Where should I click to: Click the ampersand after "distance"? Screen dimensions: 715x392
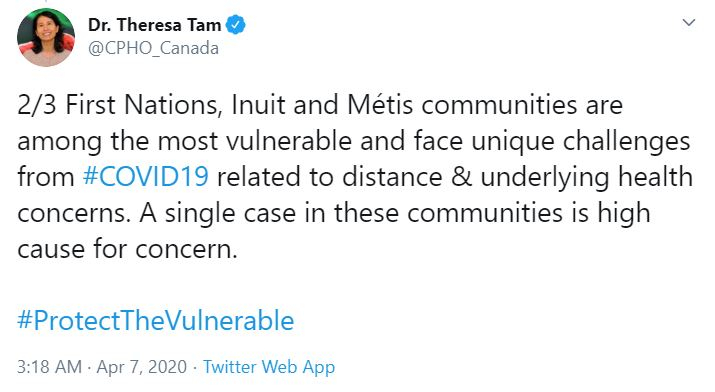tap(461, 177)
